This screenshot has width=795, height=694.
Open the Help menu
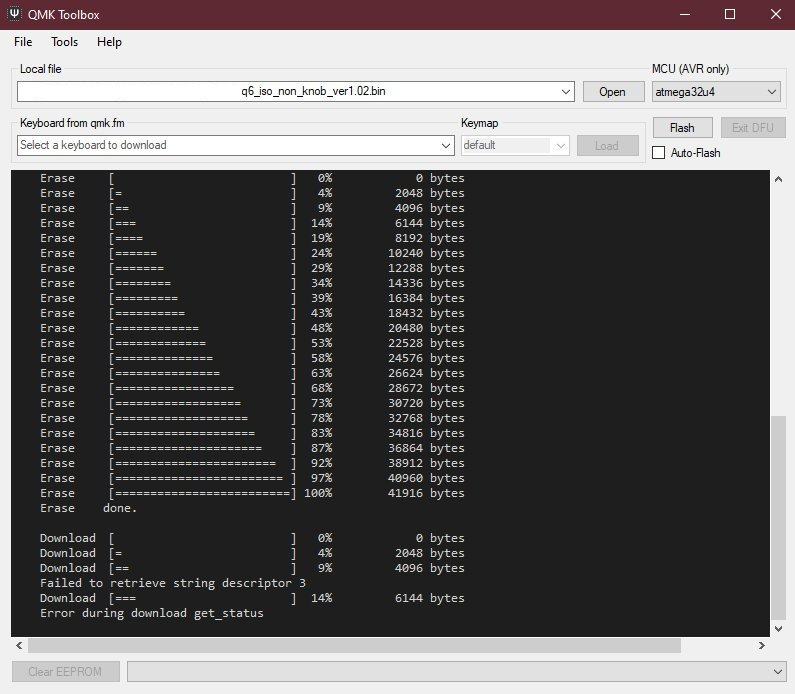tap(109, 42)
